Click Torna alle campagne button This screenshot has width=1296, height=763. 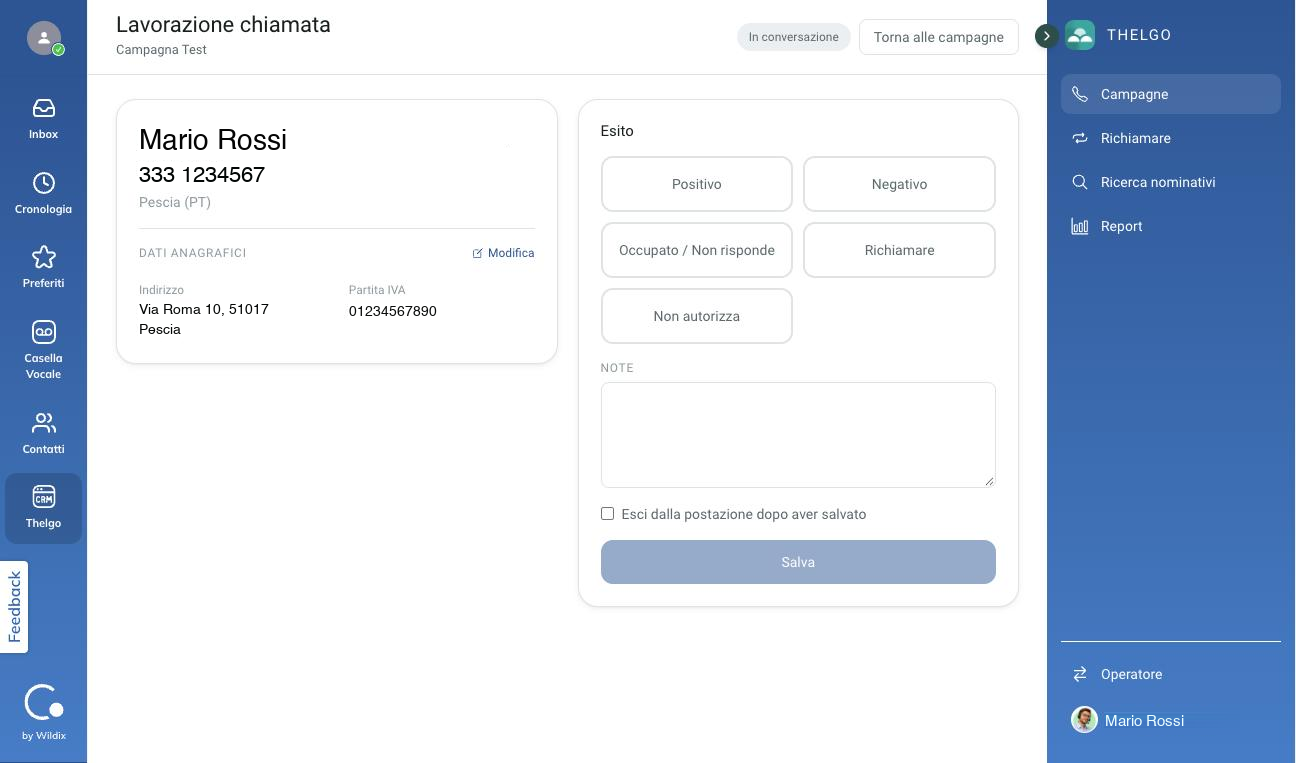[x=938, y=37]
